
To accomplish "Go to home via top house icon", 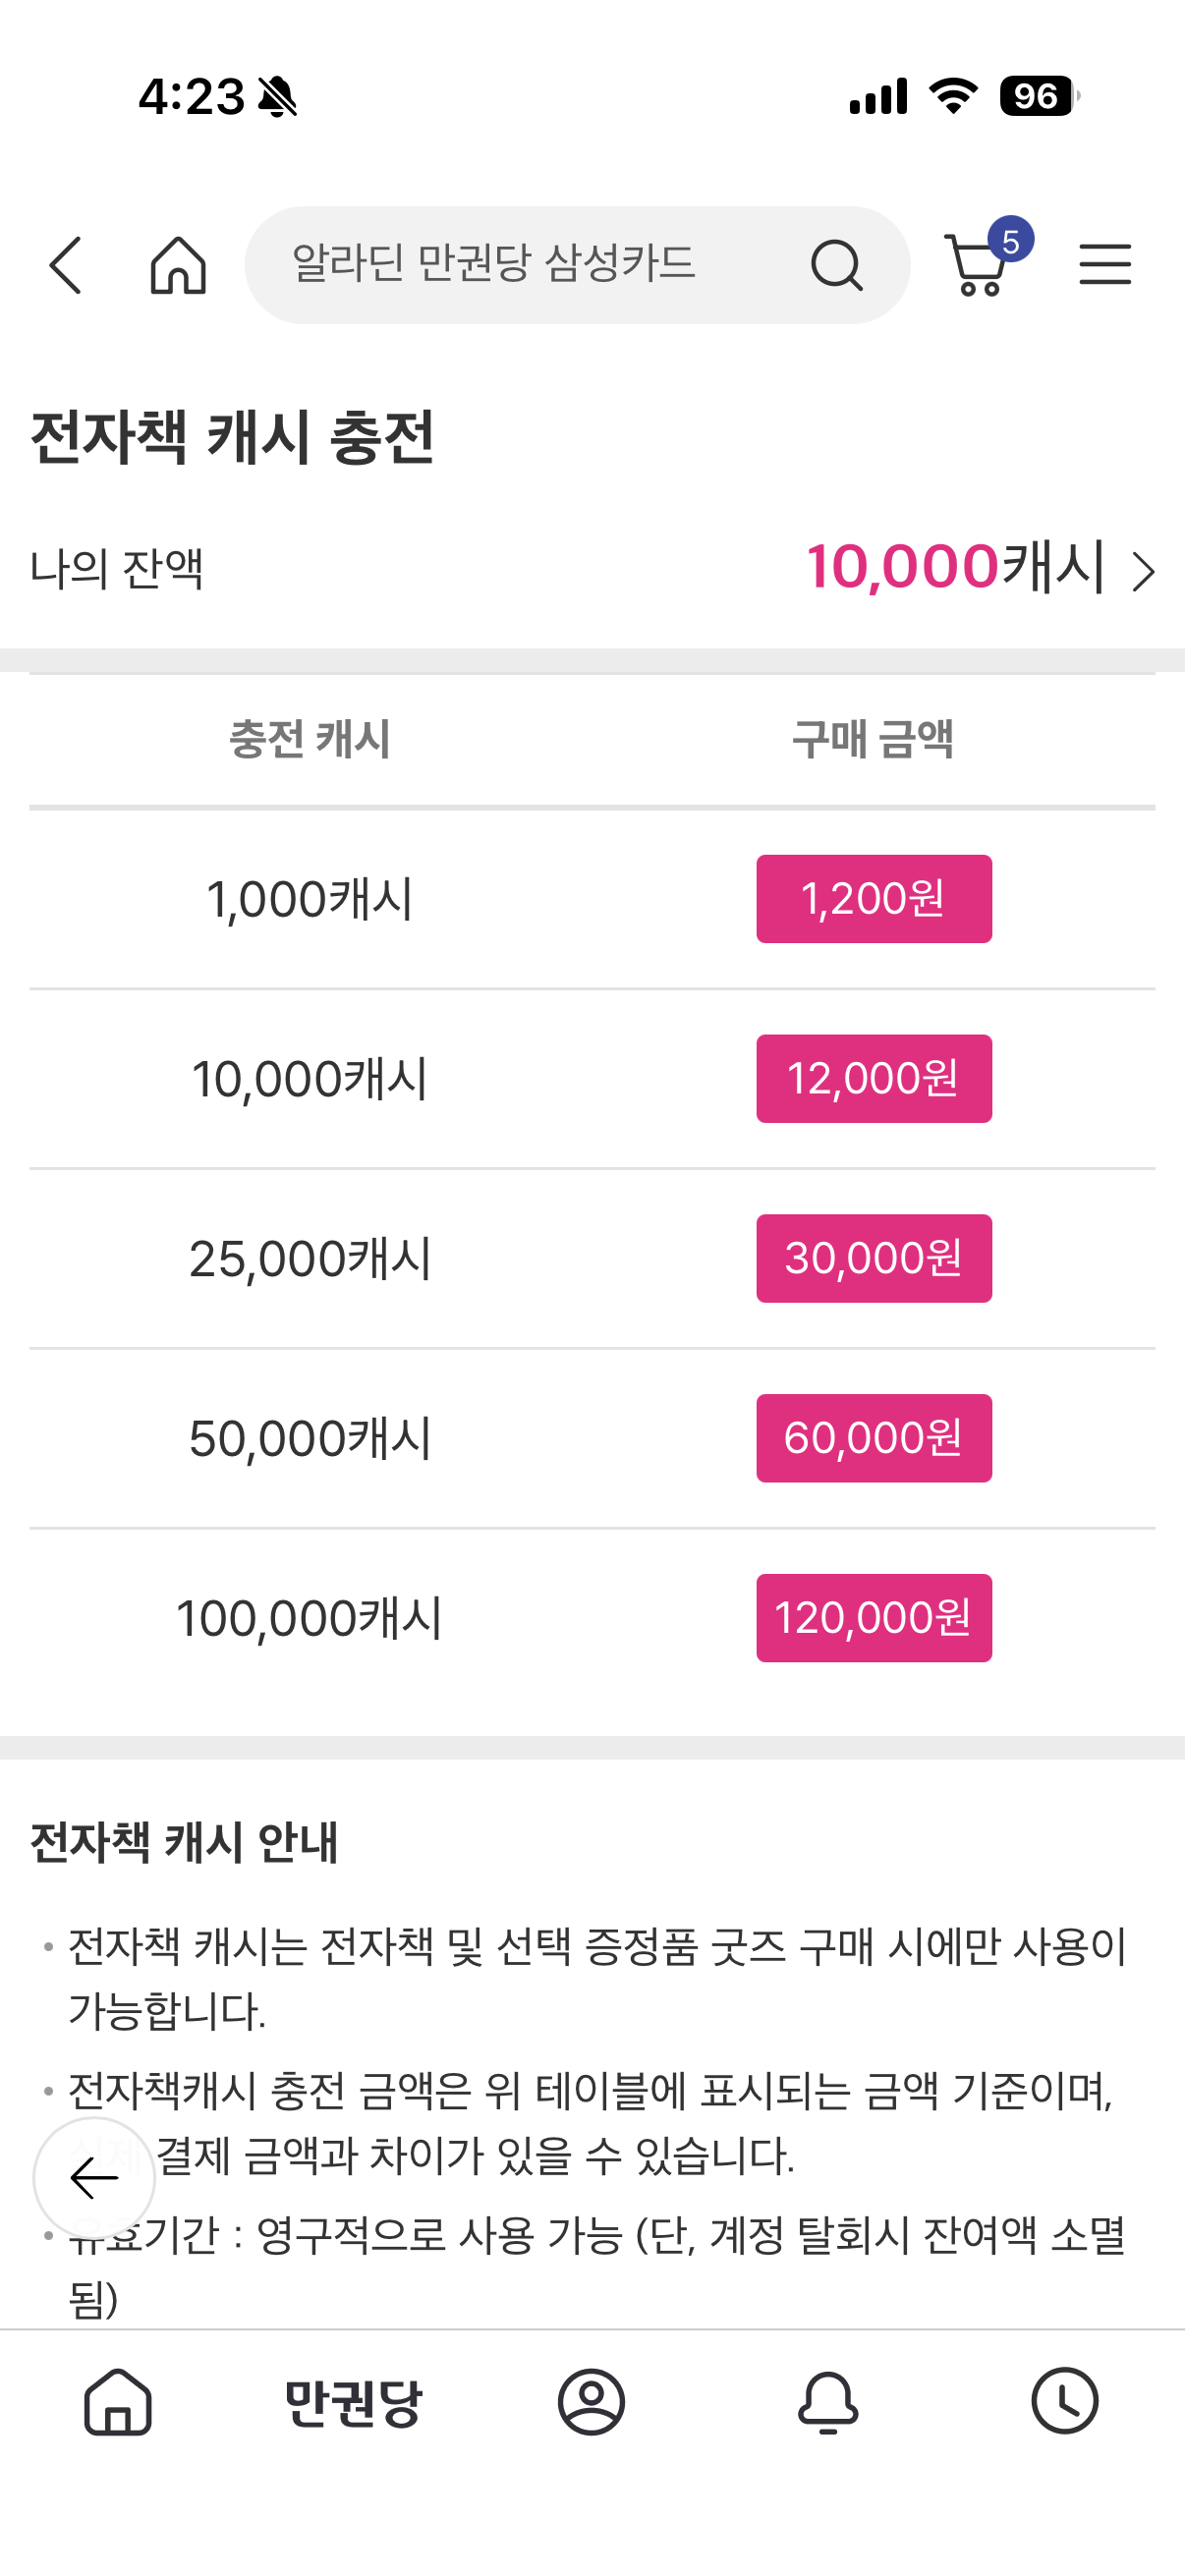I will [178, 265].
